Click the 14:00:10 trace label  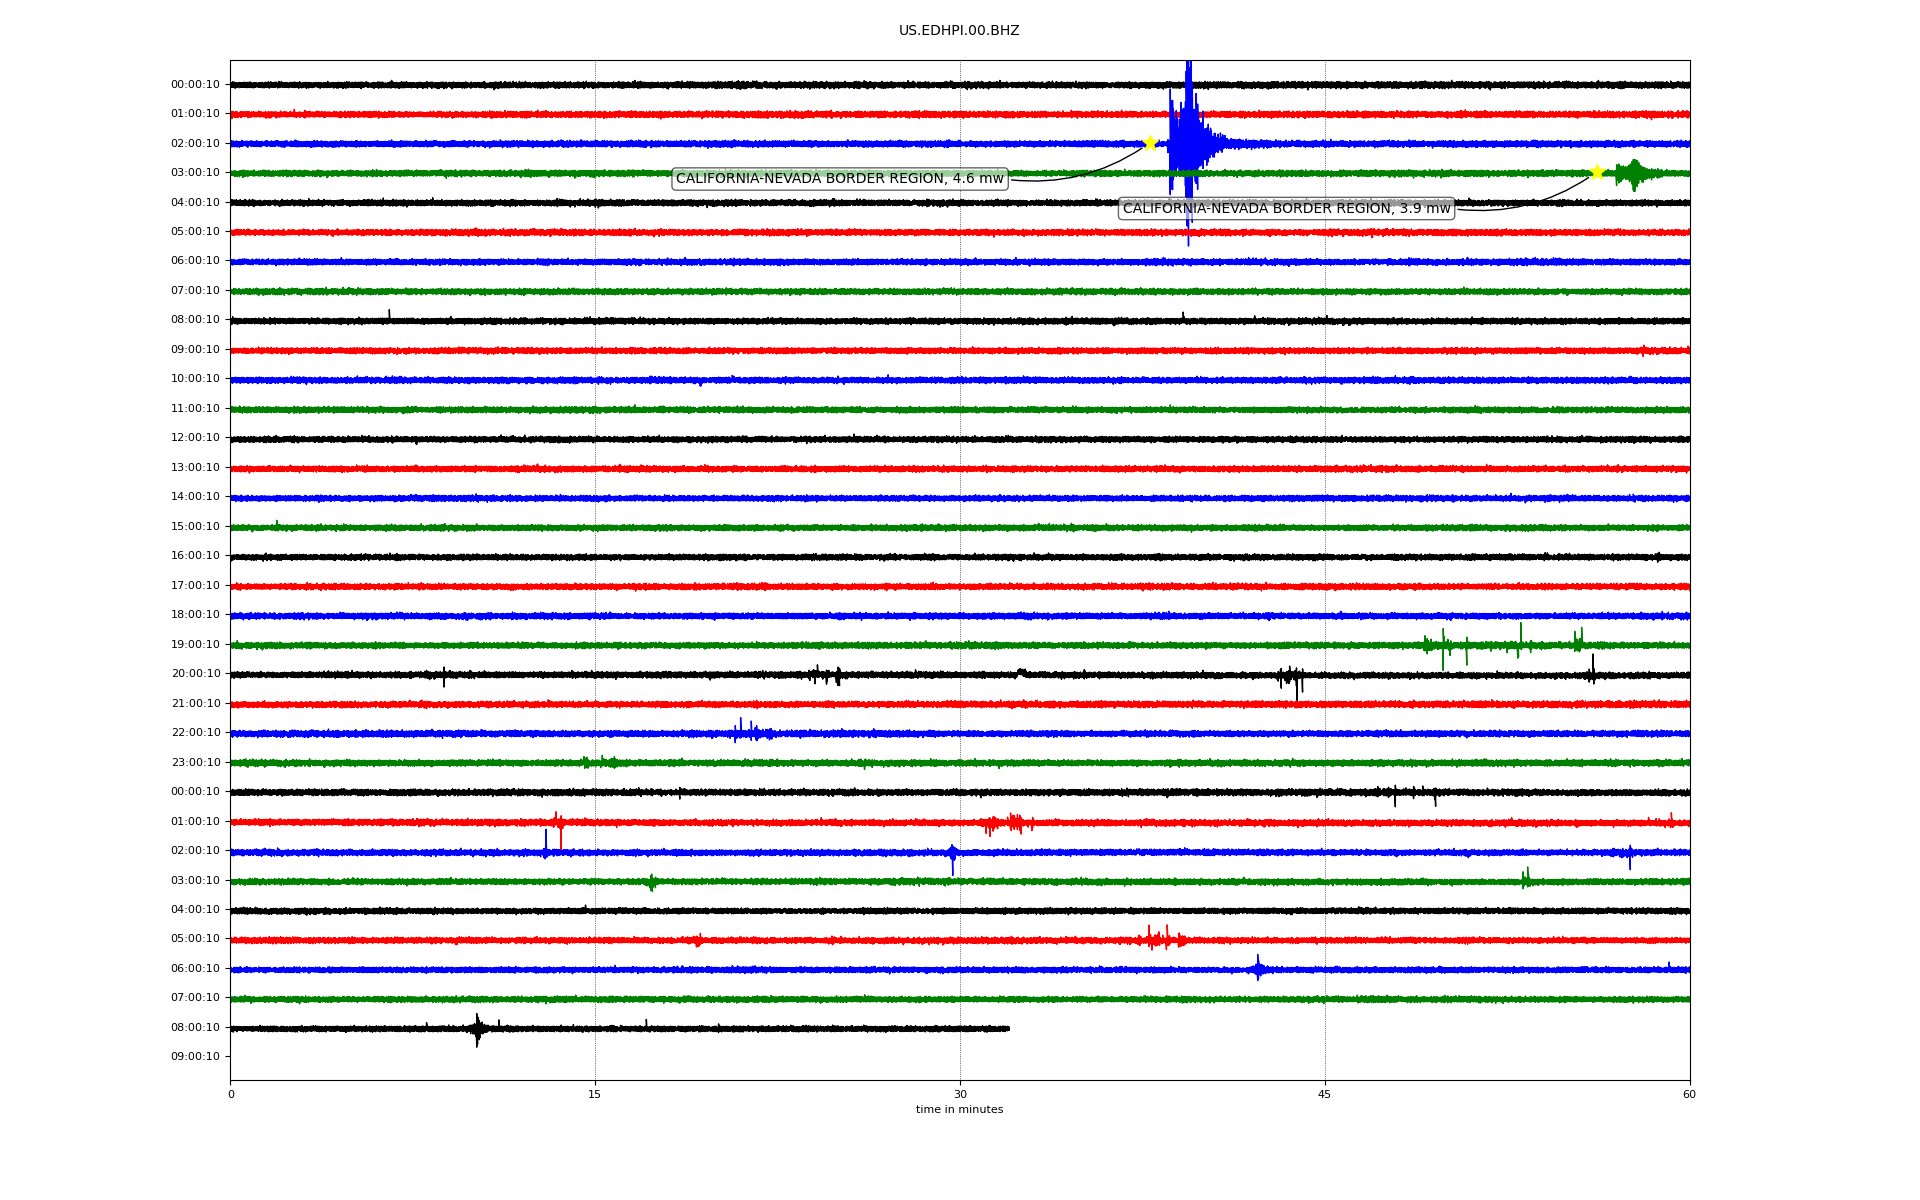click(195, 497)
